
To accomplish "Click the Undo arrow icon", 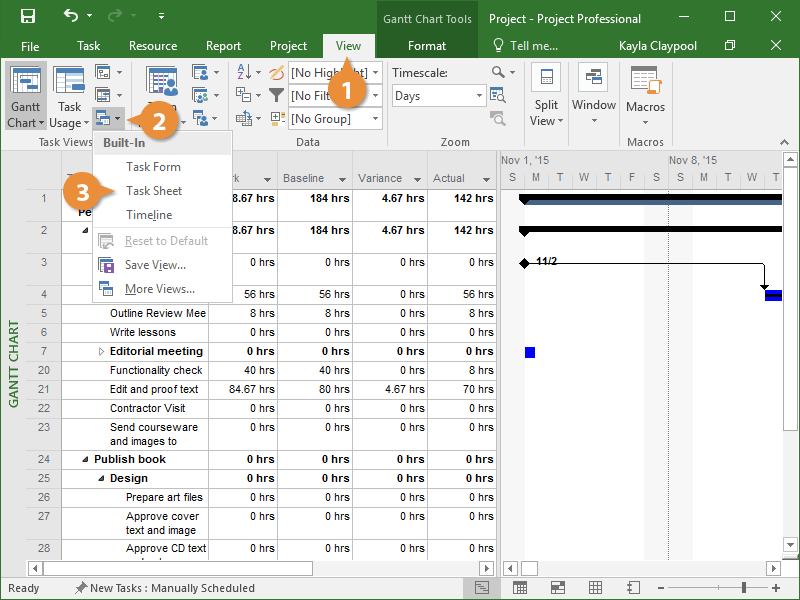I will [70, 17].
